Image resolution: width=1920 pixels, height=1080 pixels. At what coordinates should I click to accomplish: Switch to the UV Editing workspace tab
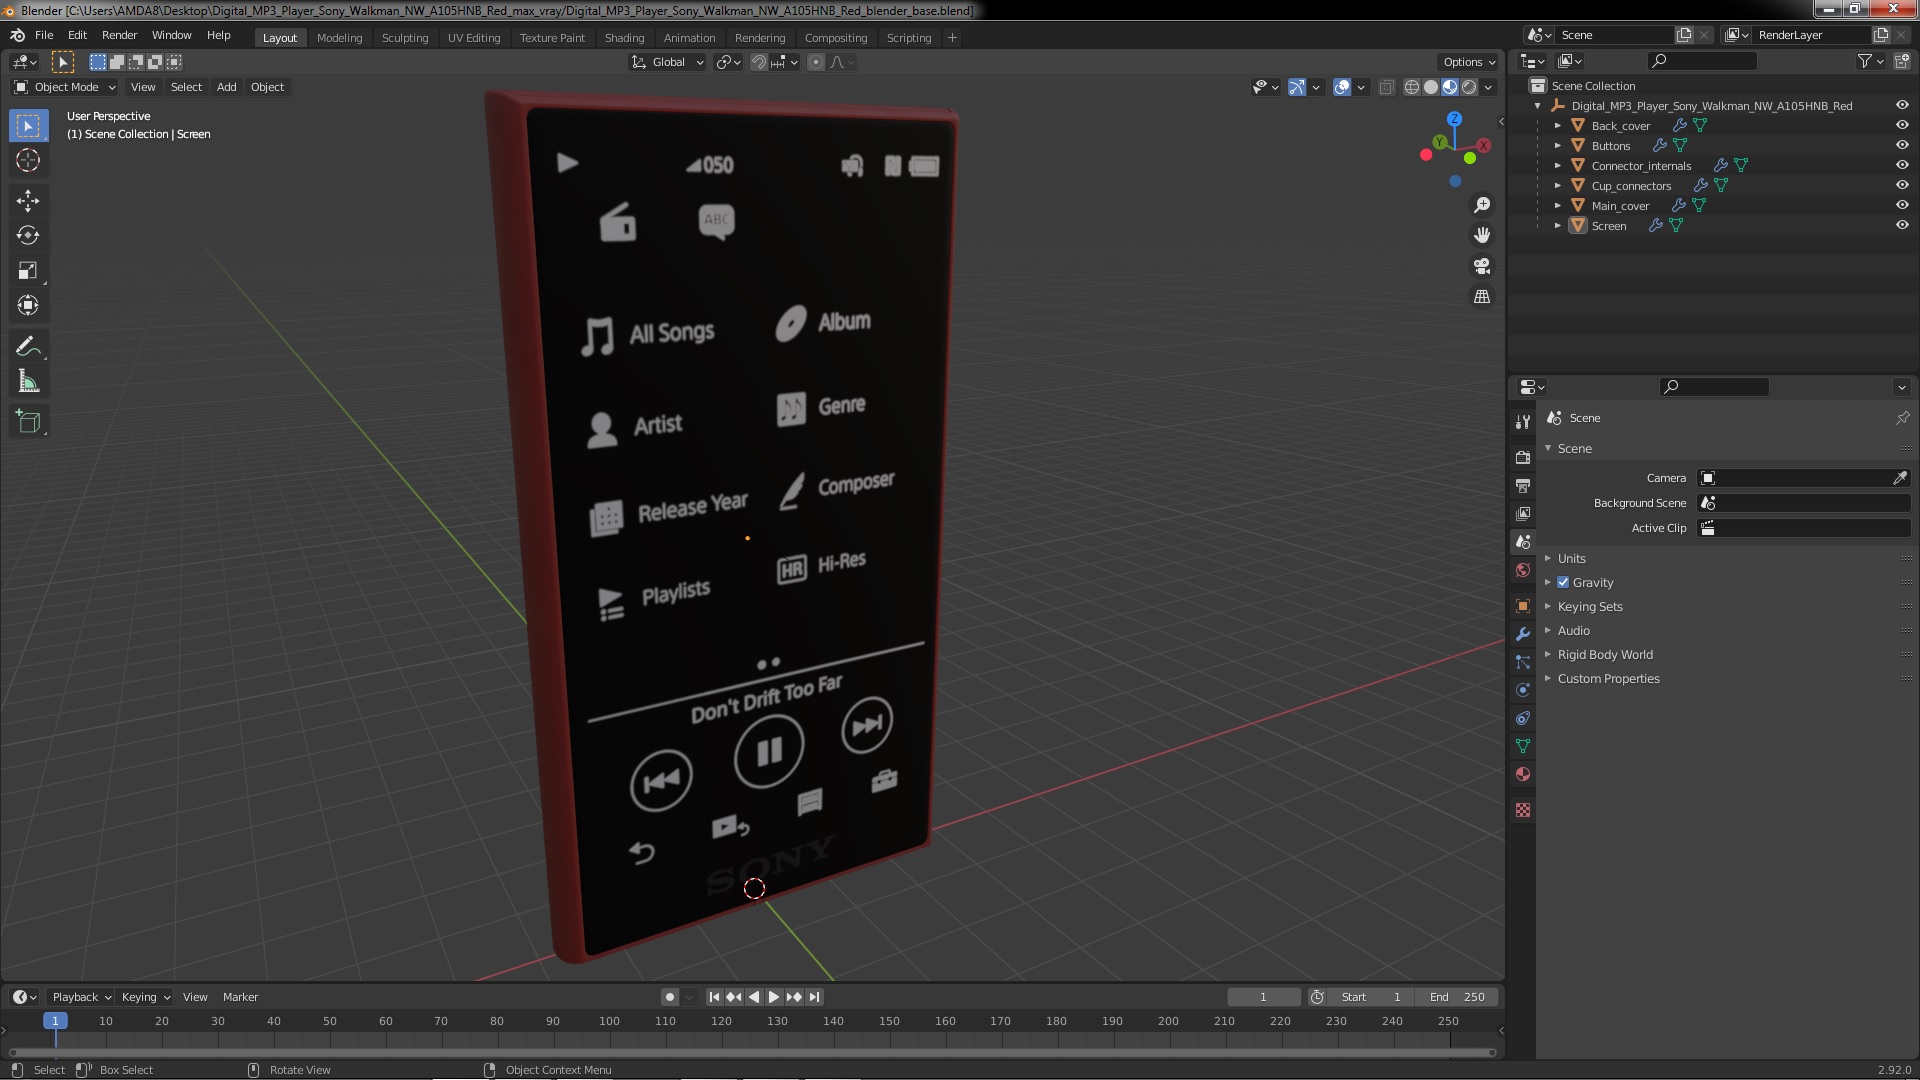[473, 38]
